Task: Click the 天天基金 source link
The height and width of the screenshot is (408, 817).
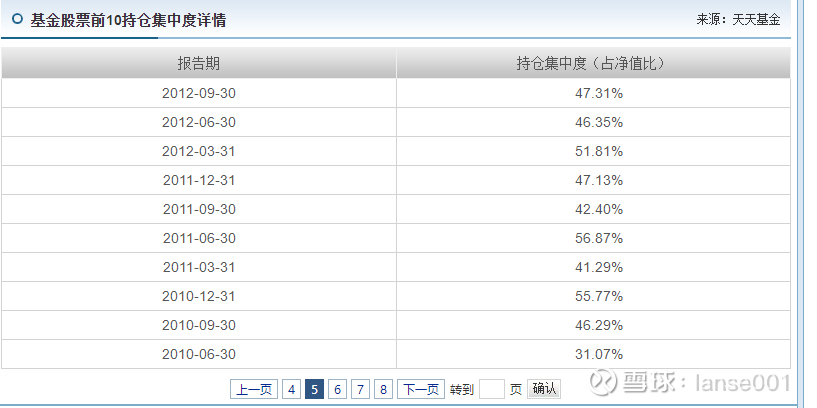Action: coord(757,19)
